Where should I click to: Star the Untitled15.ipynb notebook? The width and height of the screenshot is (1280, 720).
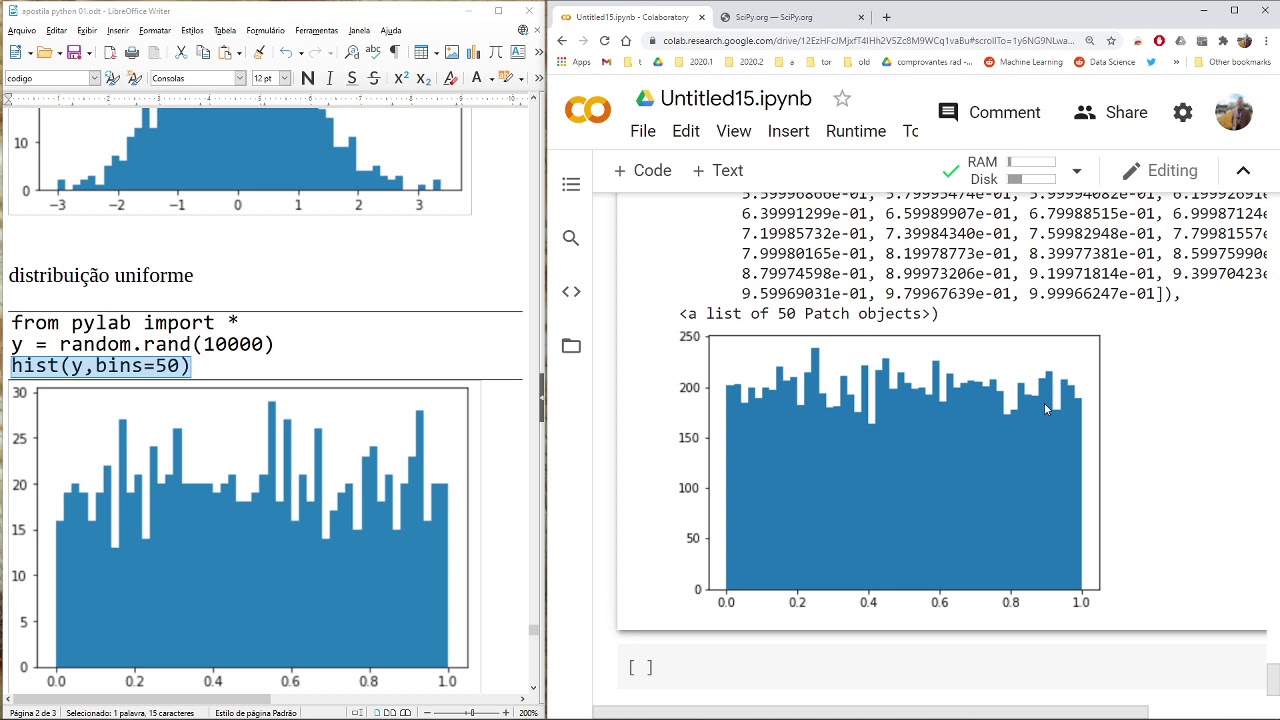tap(842, 98)
